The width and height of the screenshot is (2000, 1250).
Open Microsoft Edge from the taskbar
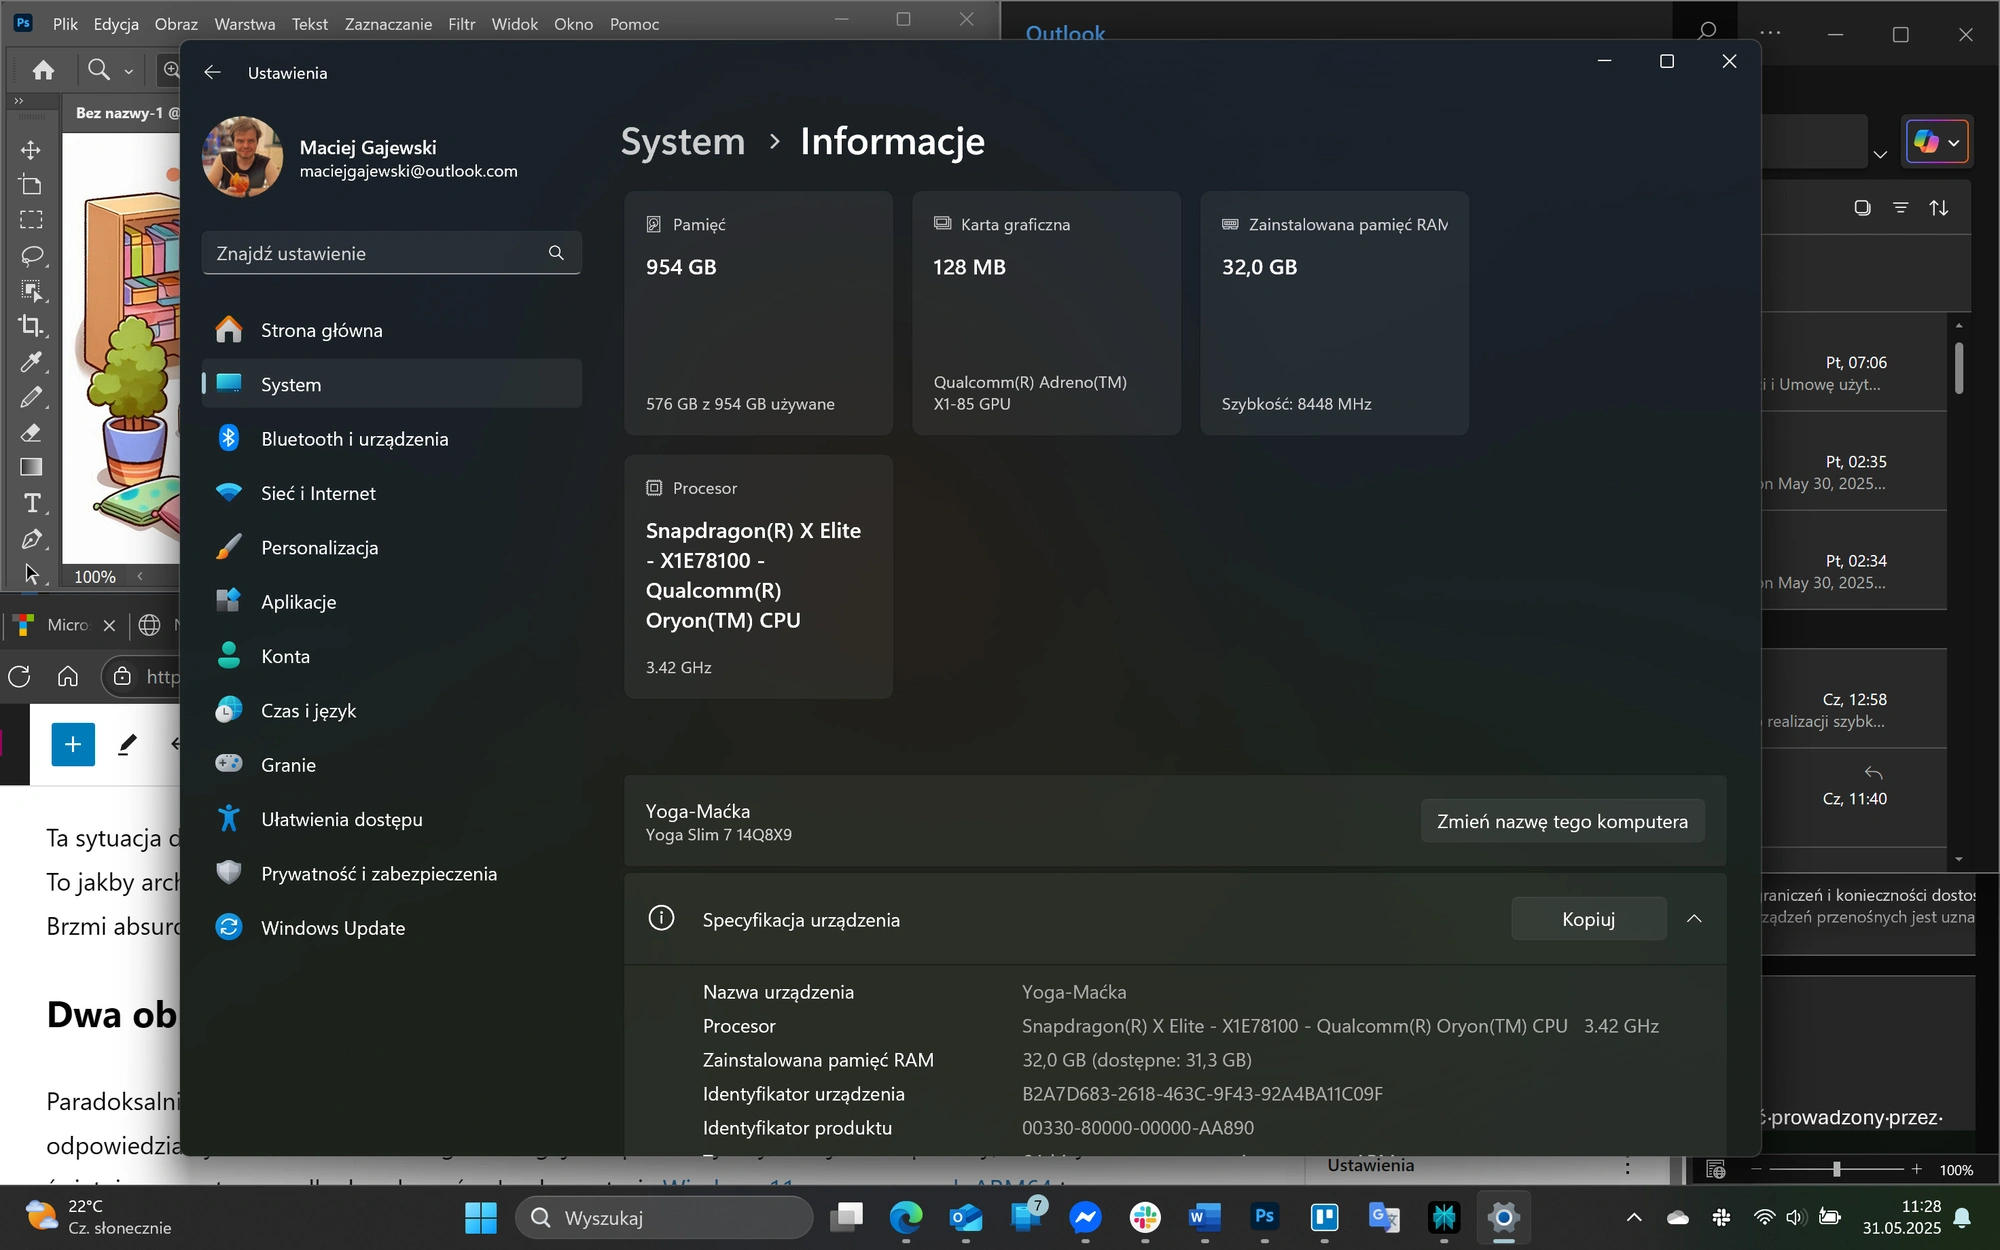(906, 1217)
